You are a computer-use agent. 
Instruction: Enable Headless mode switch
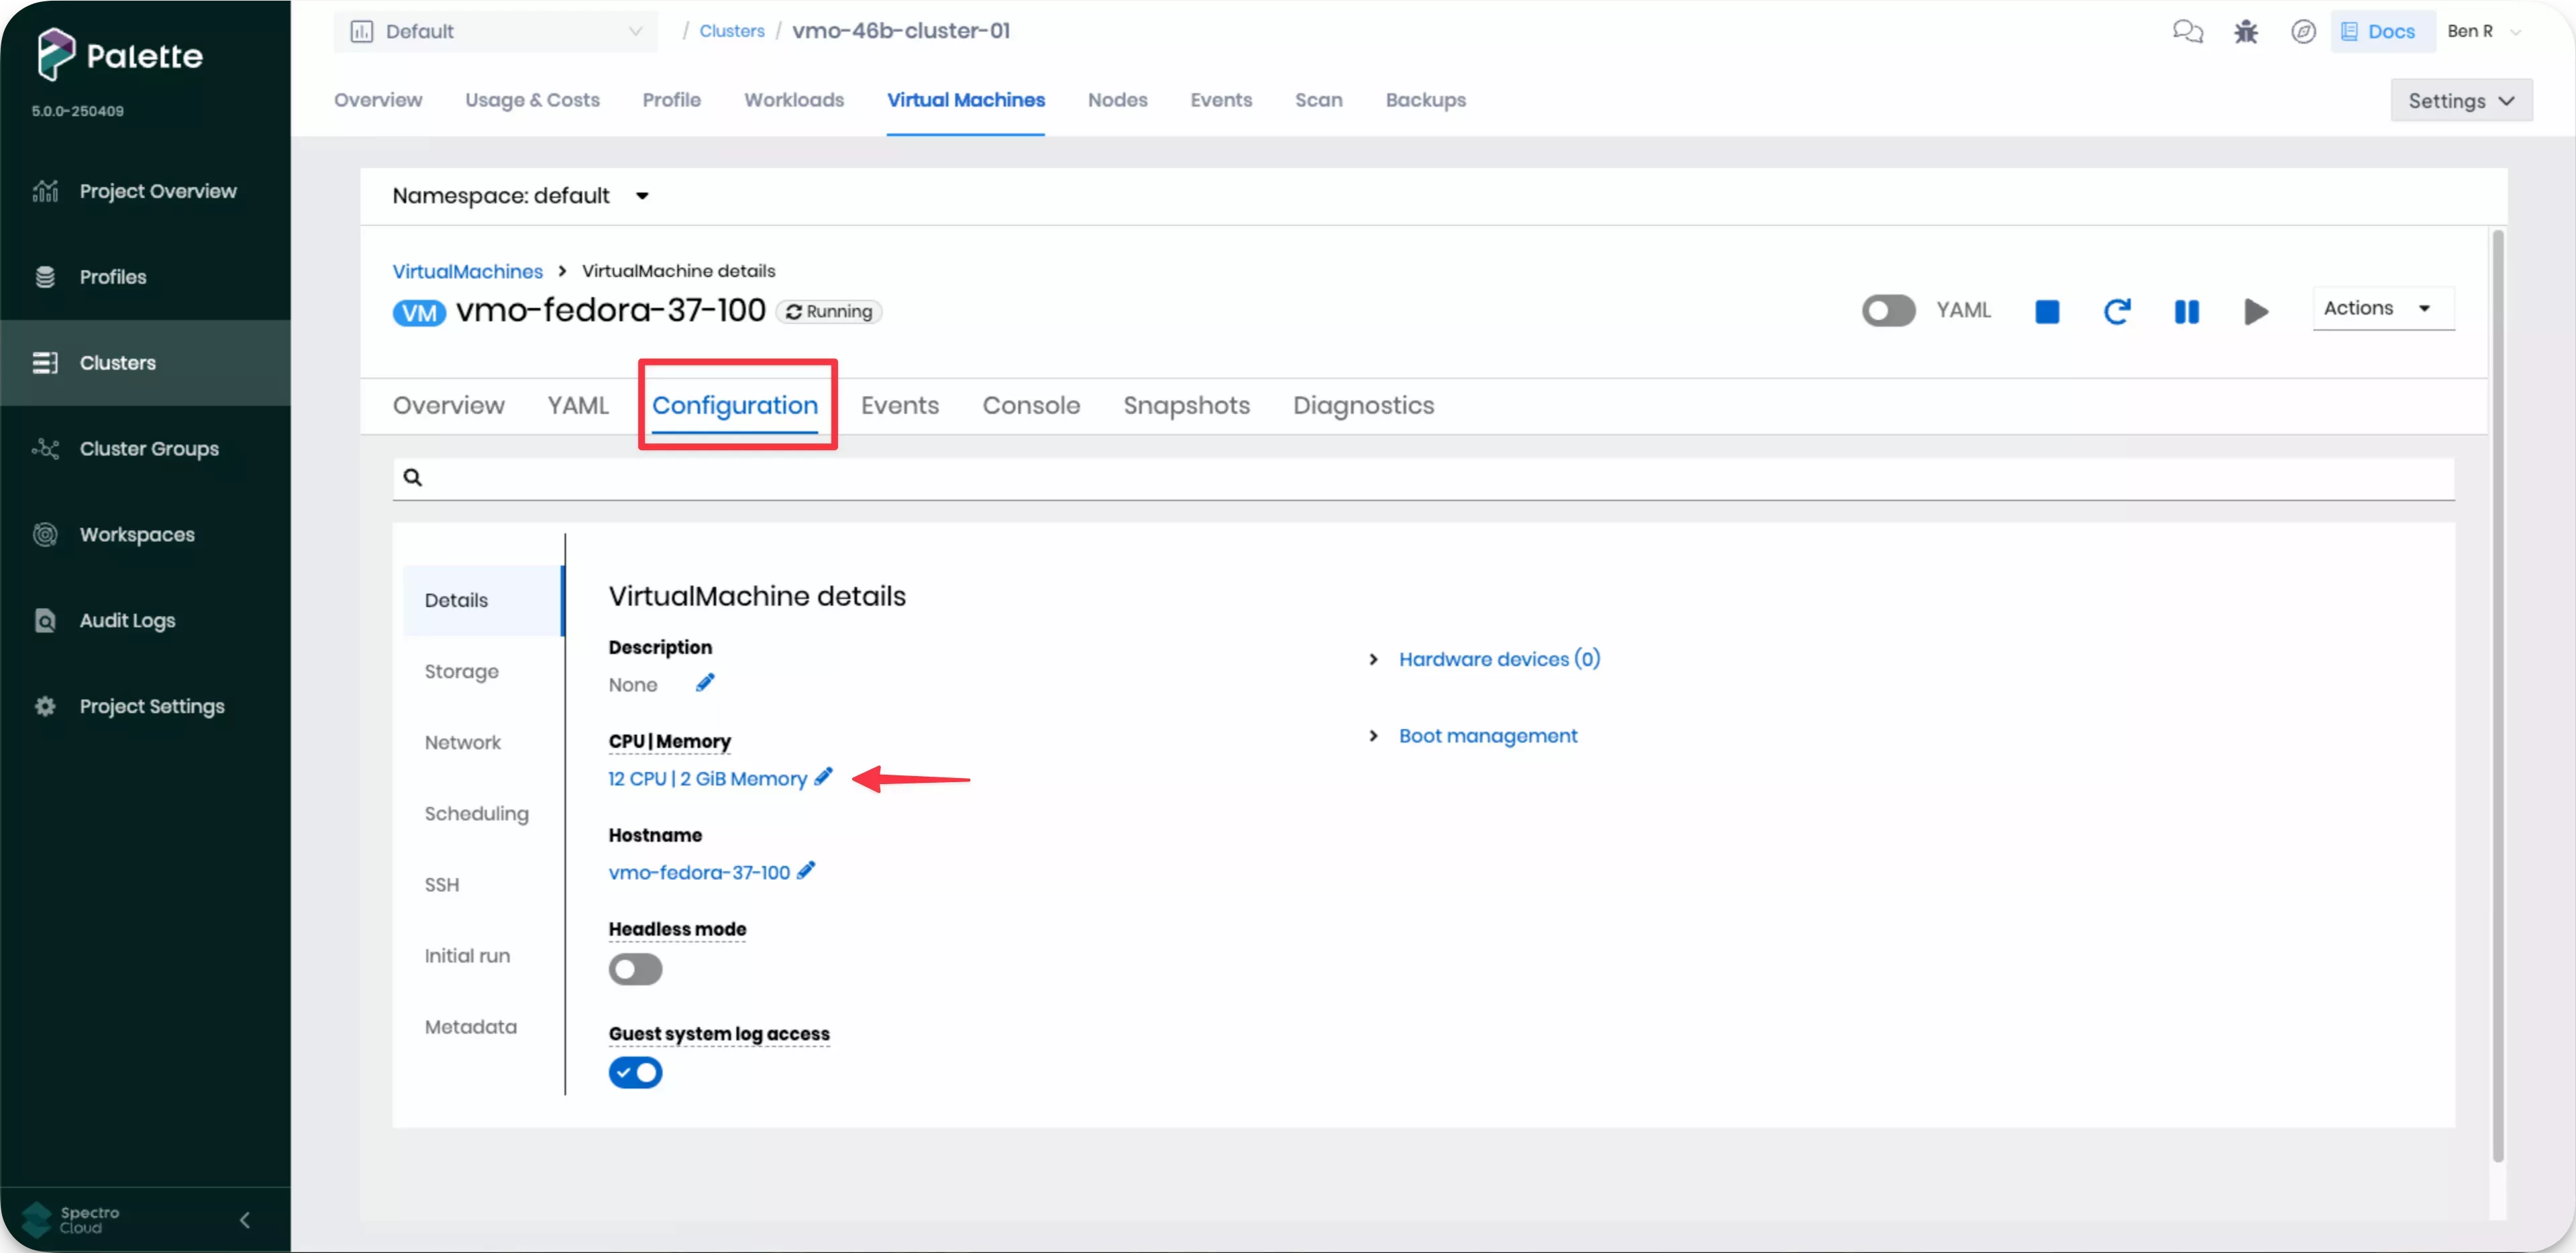635,969
